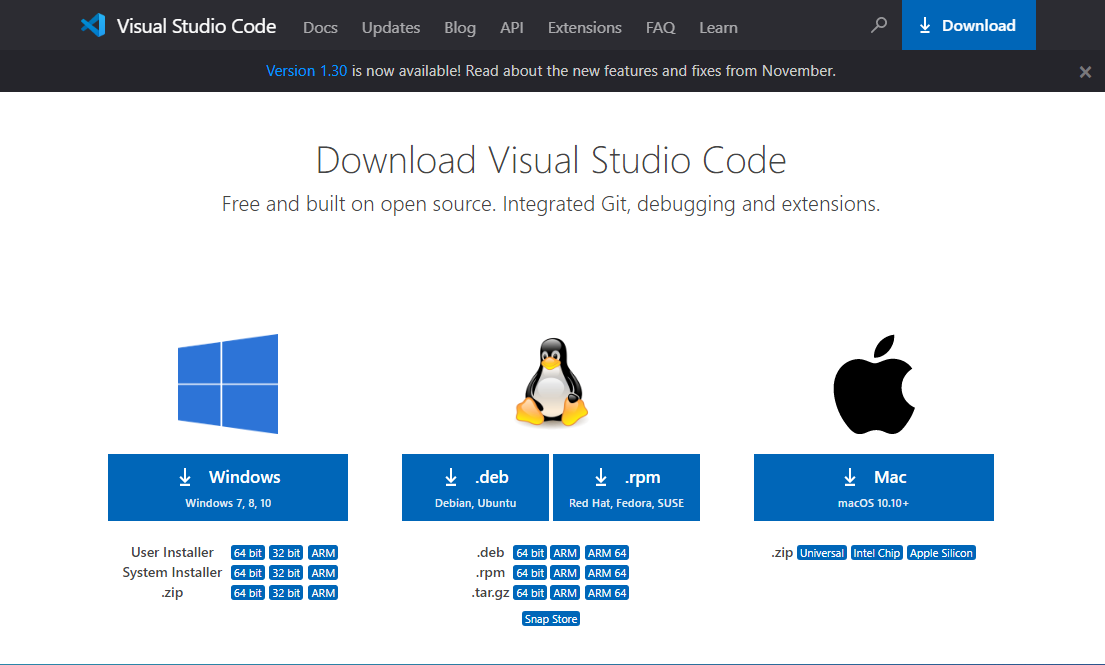Open the Docs menu item
This screenshot has height=665, width=1105.
click(x=320, y=27)
